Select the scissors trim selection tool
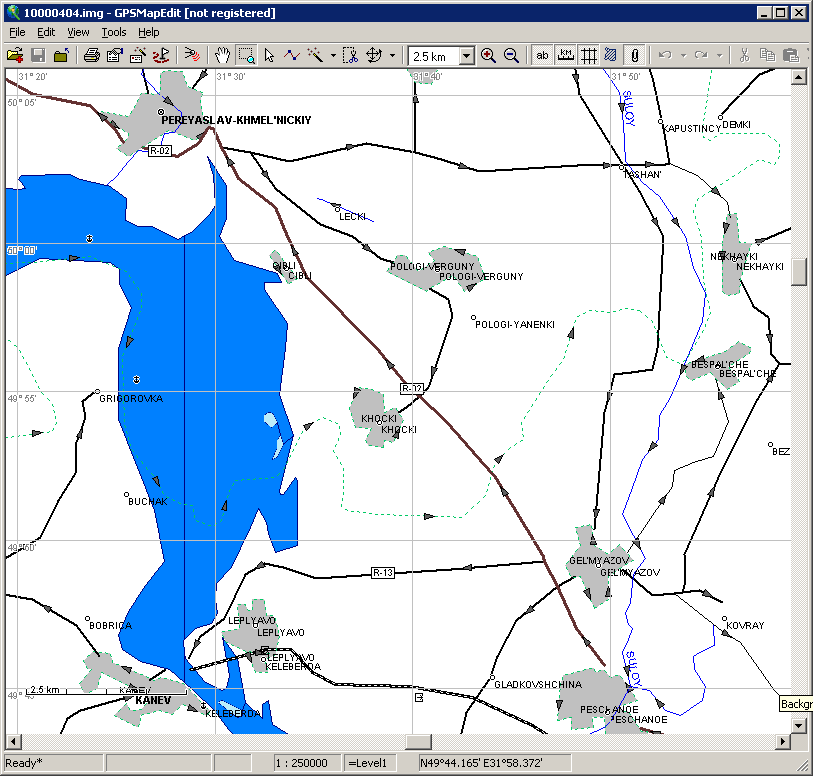 click(350, 55)
